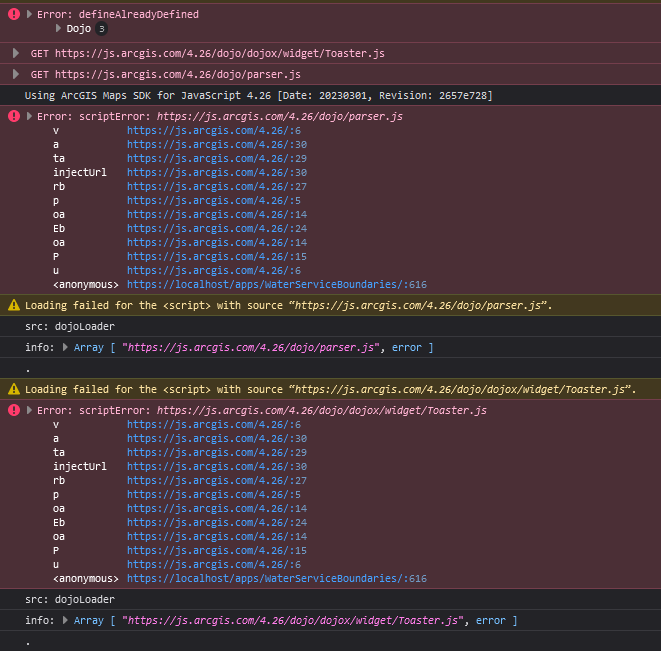
Task: Expand the Dojo group arrow
Action: (x=59, y=29)
